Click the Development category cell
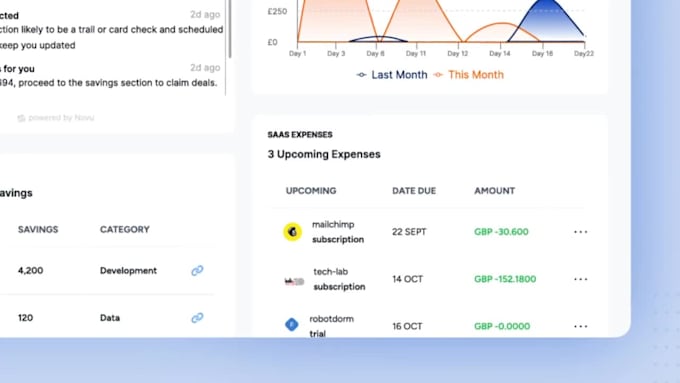The height and width of the screenshot is (383, 680). tap(128, 271)
